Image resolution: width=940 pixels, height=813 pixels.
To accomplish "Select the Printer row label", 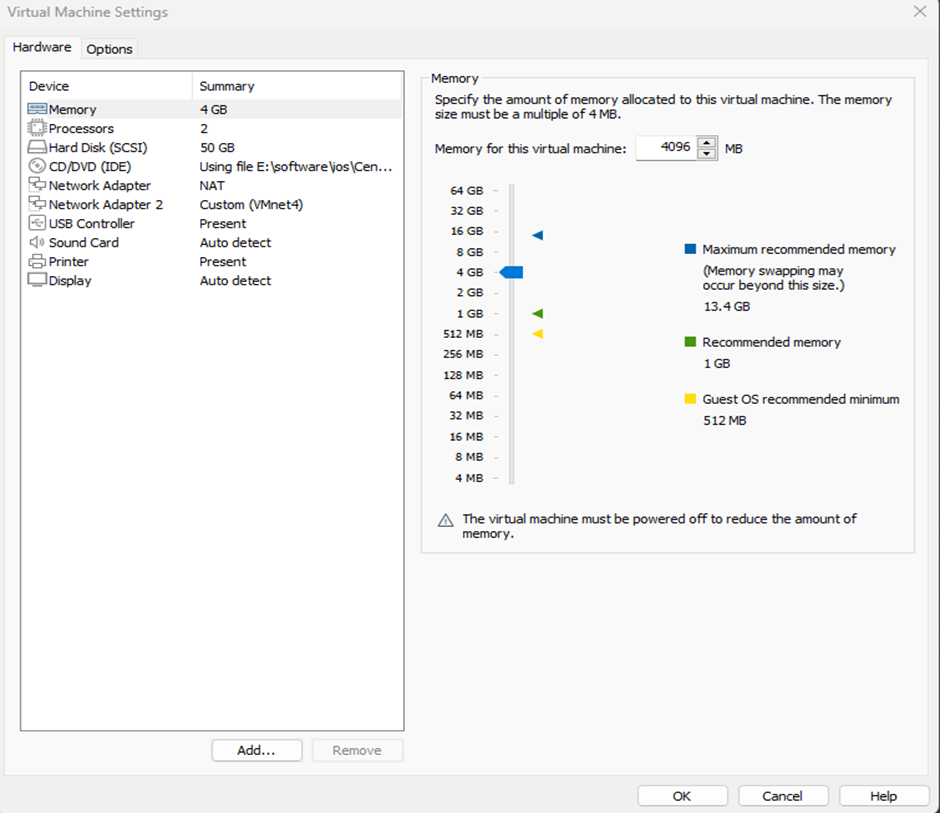I will [x=68, y=262].
